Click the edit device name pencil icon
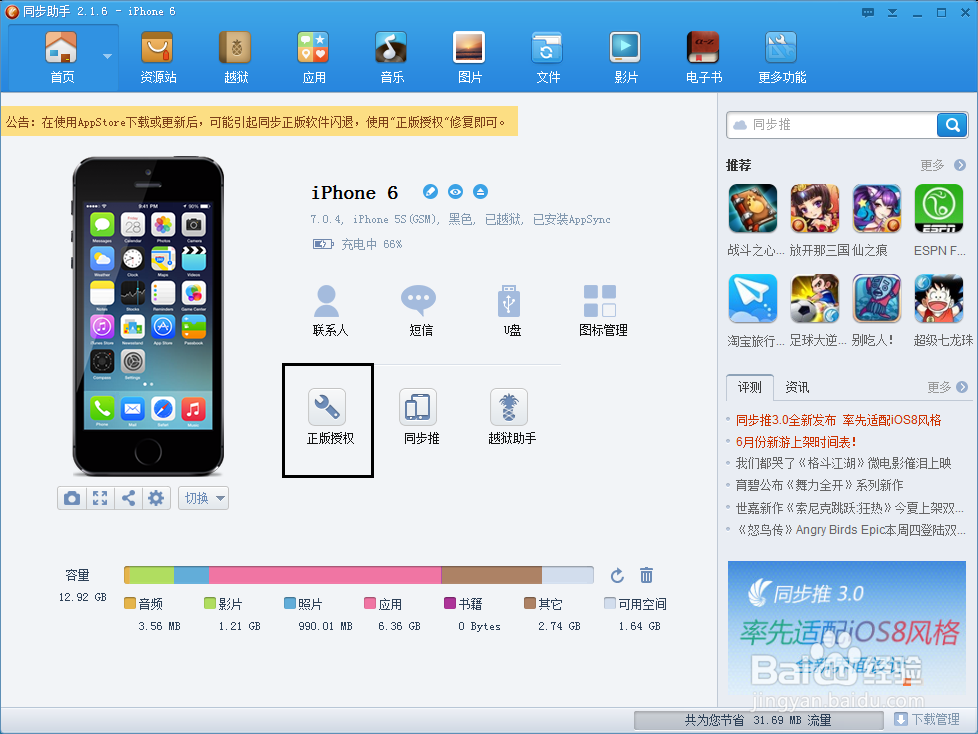This screenshot has height=734, width=978. point(430,192)
